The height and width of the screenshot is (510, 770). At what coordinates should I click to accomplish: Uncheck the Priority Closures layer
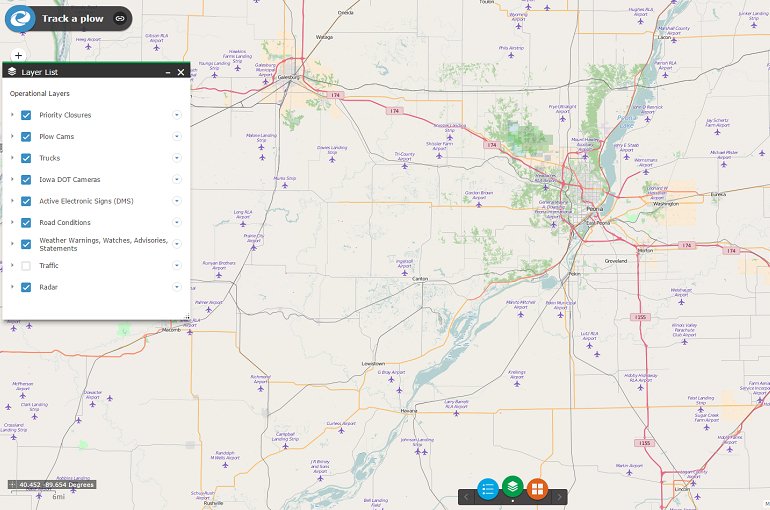pyautogui.click(x=26, y=115)
